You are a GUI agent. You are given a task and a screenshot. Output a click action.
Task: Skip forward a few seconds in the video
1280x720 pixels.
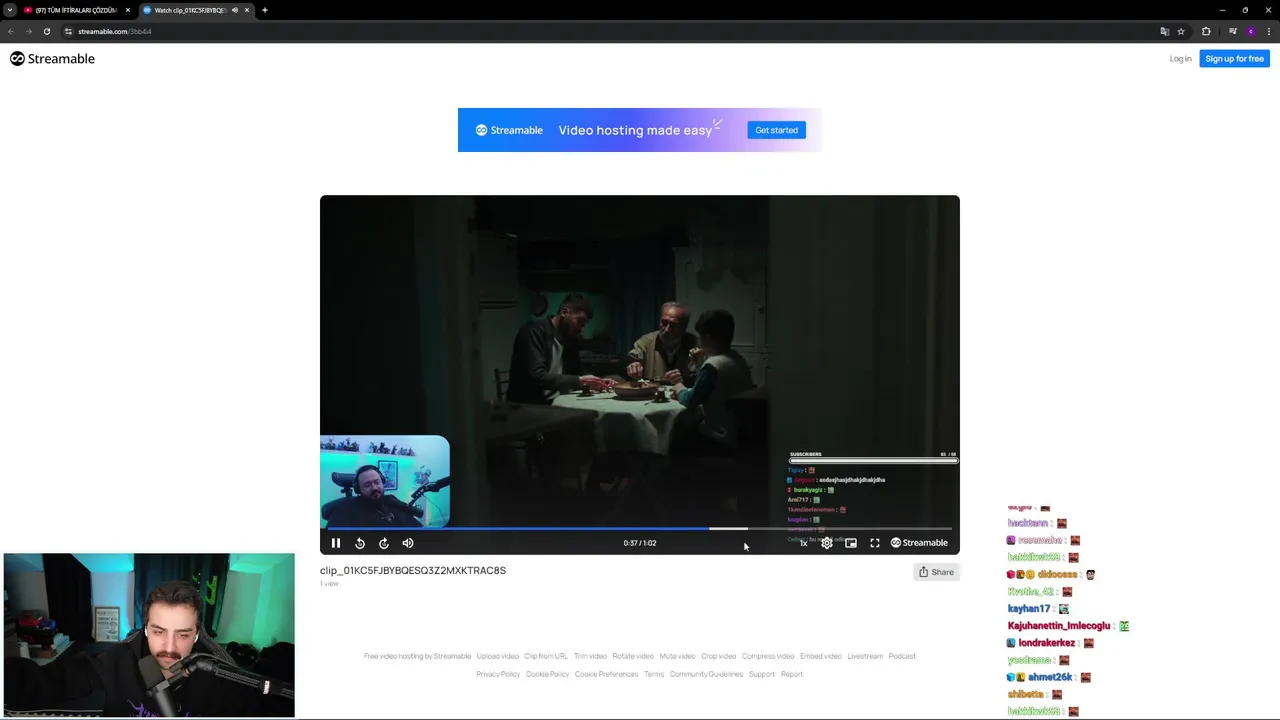(x=384, y=543)
